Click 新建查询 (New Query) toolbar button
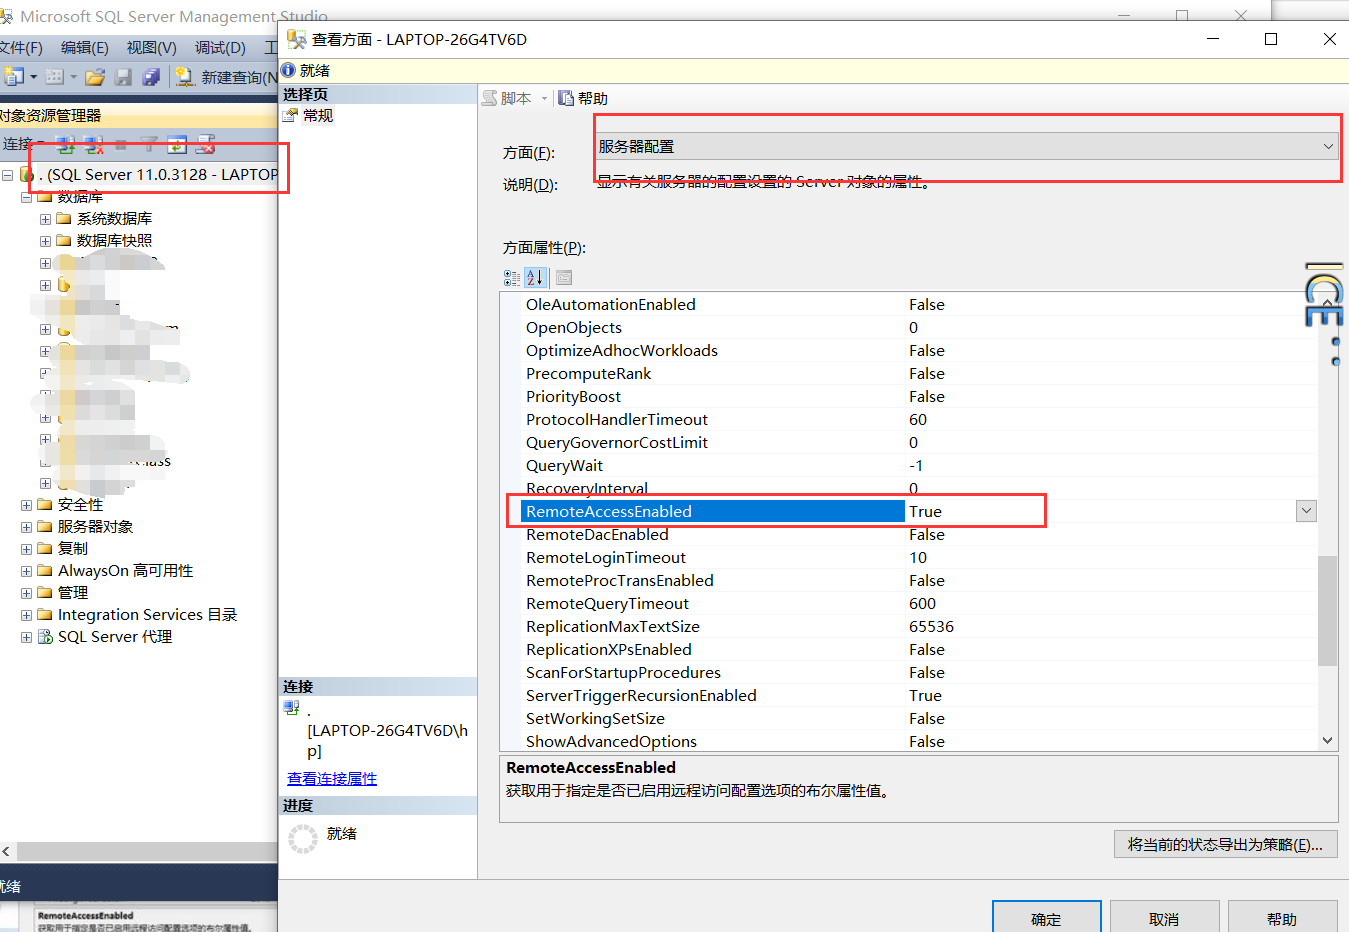 point(226,77)
